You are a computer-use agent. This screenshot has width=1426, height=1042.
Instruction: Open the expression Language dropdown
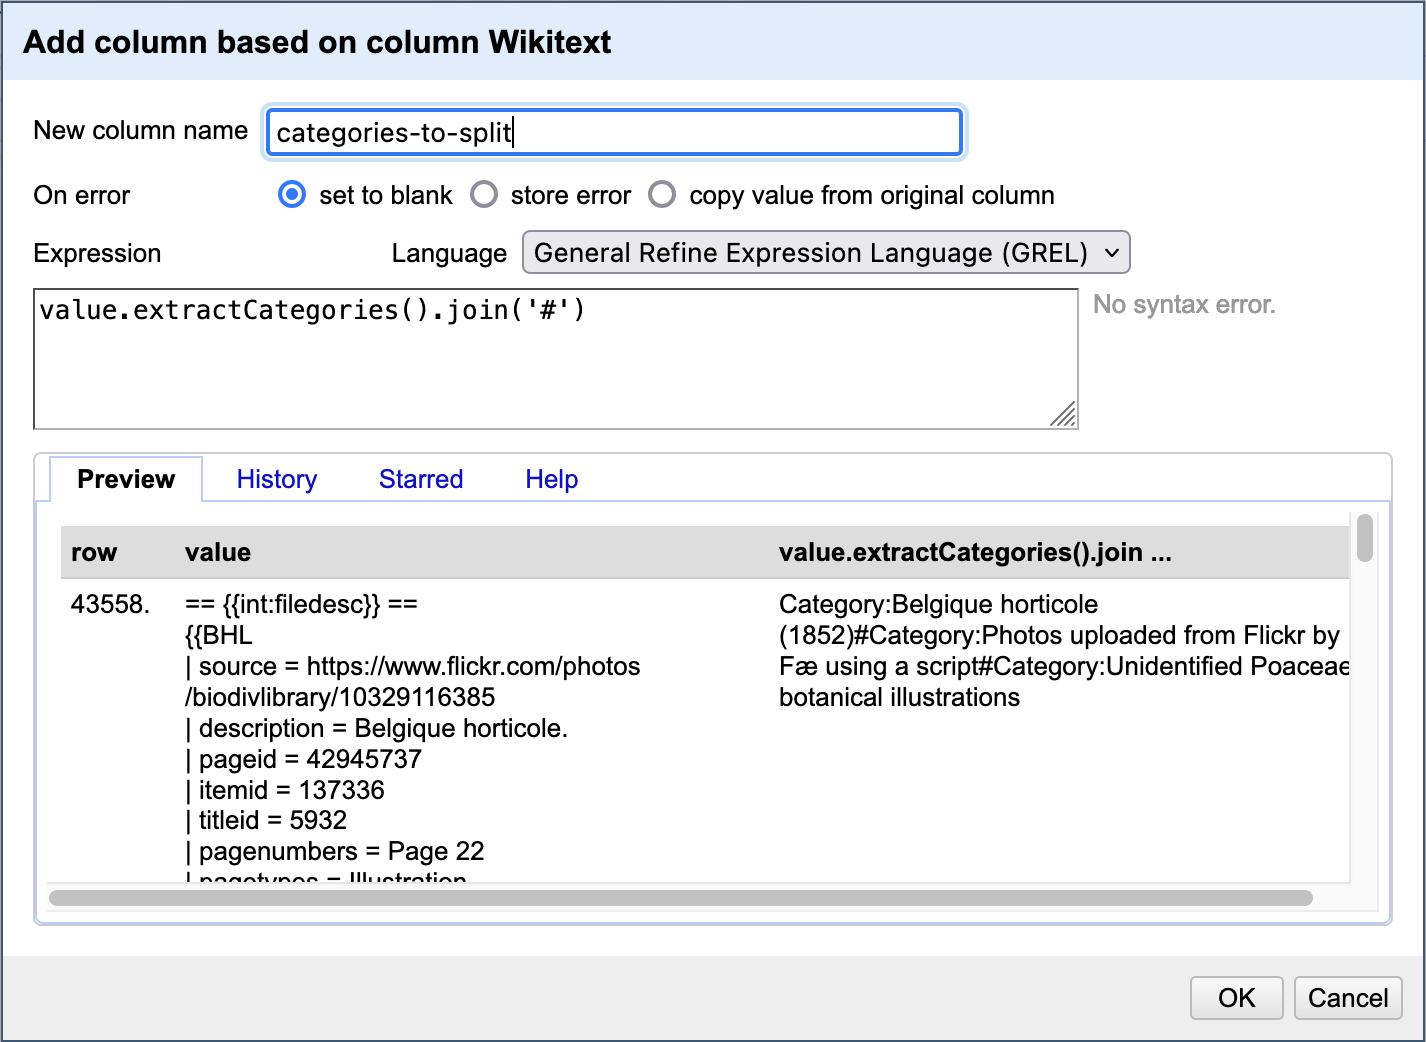coord(826,252)
